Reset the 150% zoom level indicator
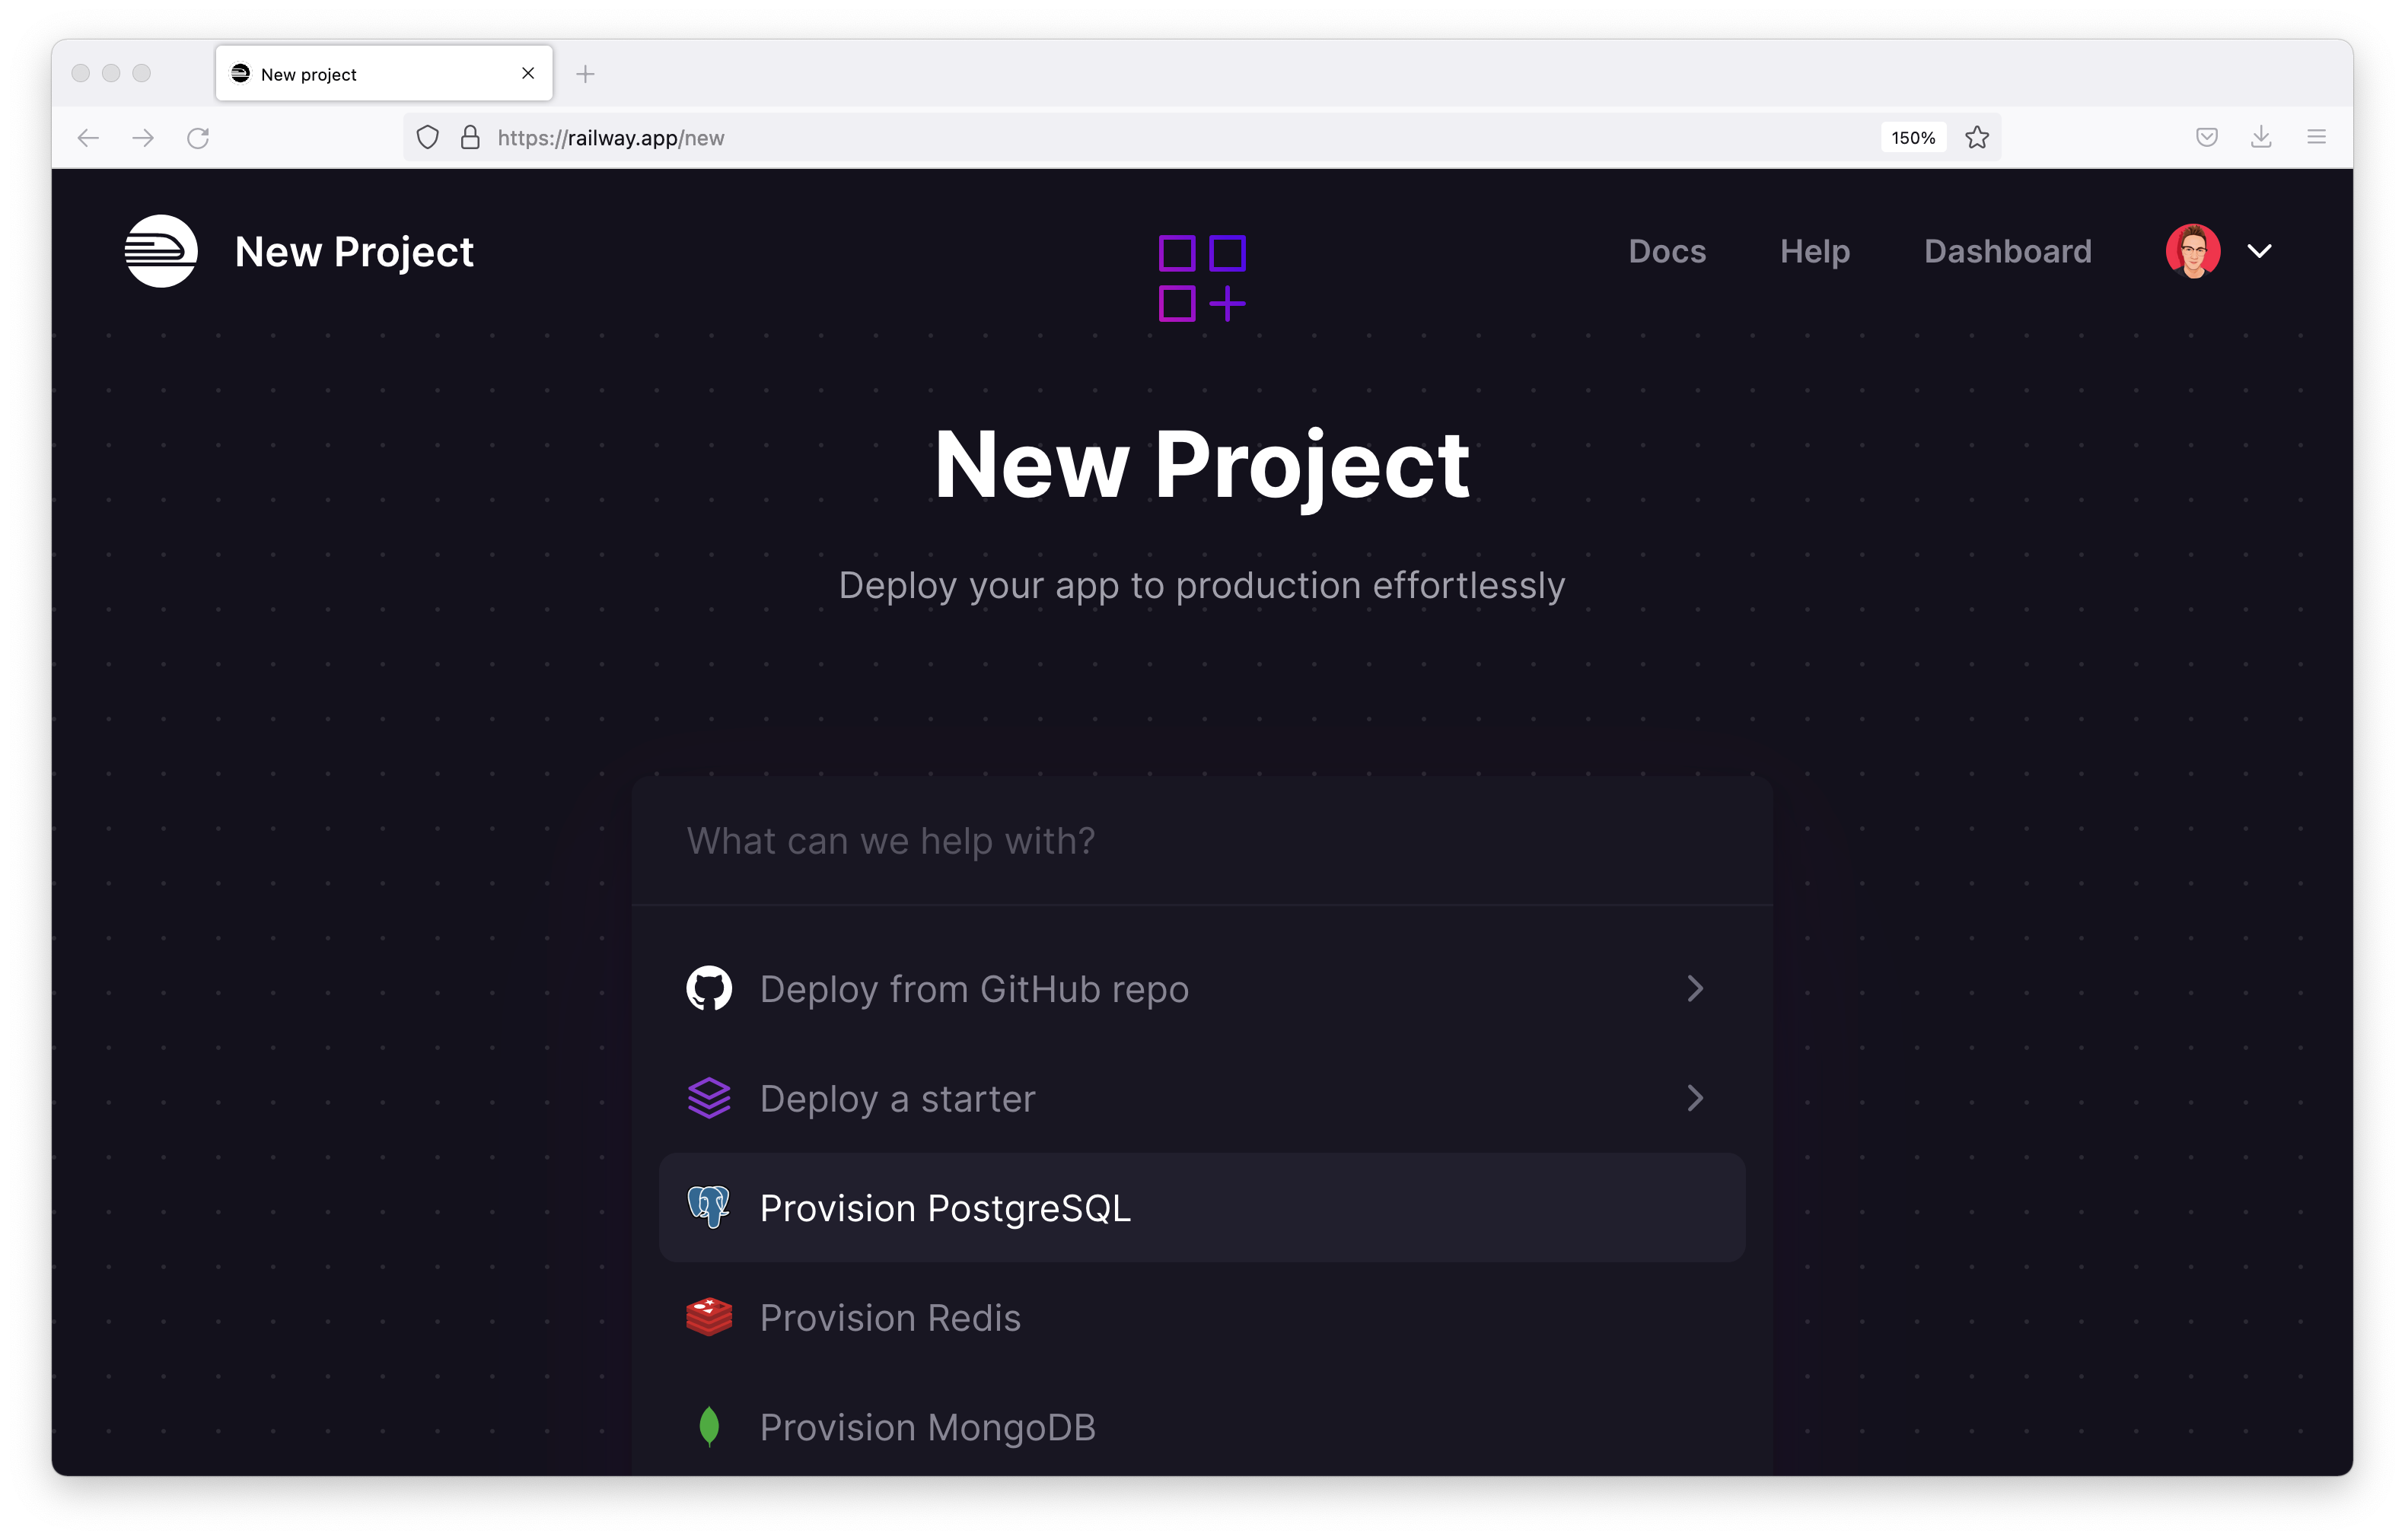The image size is (2405, 1540). coord(1912,138)
